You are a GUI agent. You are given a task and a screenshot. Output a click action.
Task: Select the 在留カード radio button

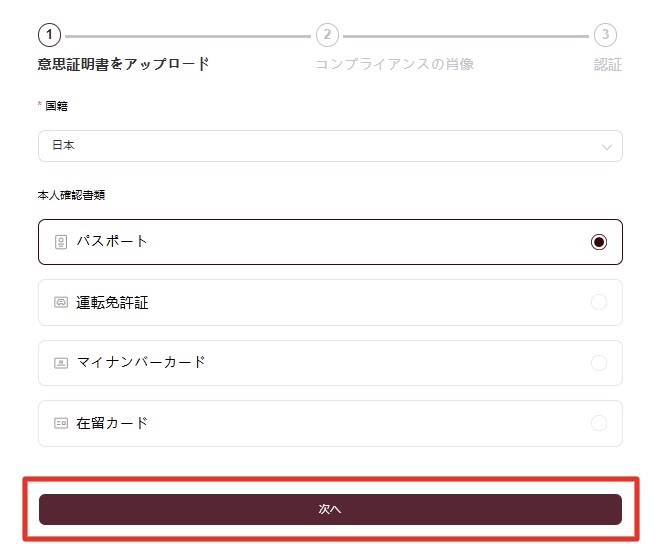click(599, 423)
